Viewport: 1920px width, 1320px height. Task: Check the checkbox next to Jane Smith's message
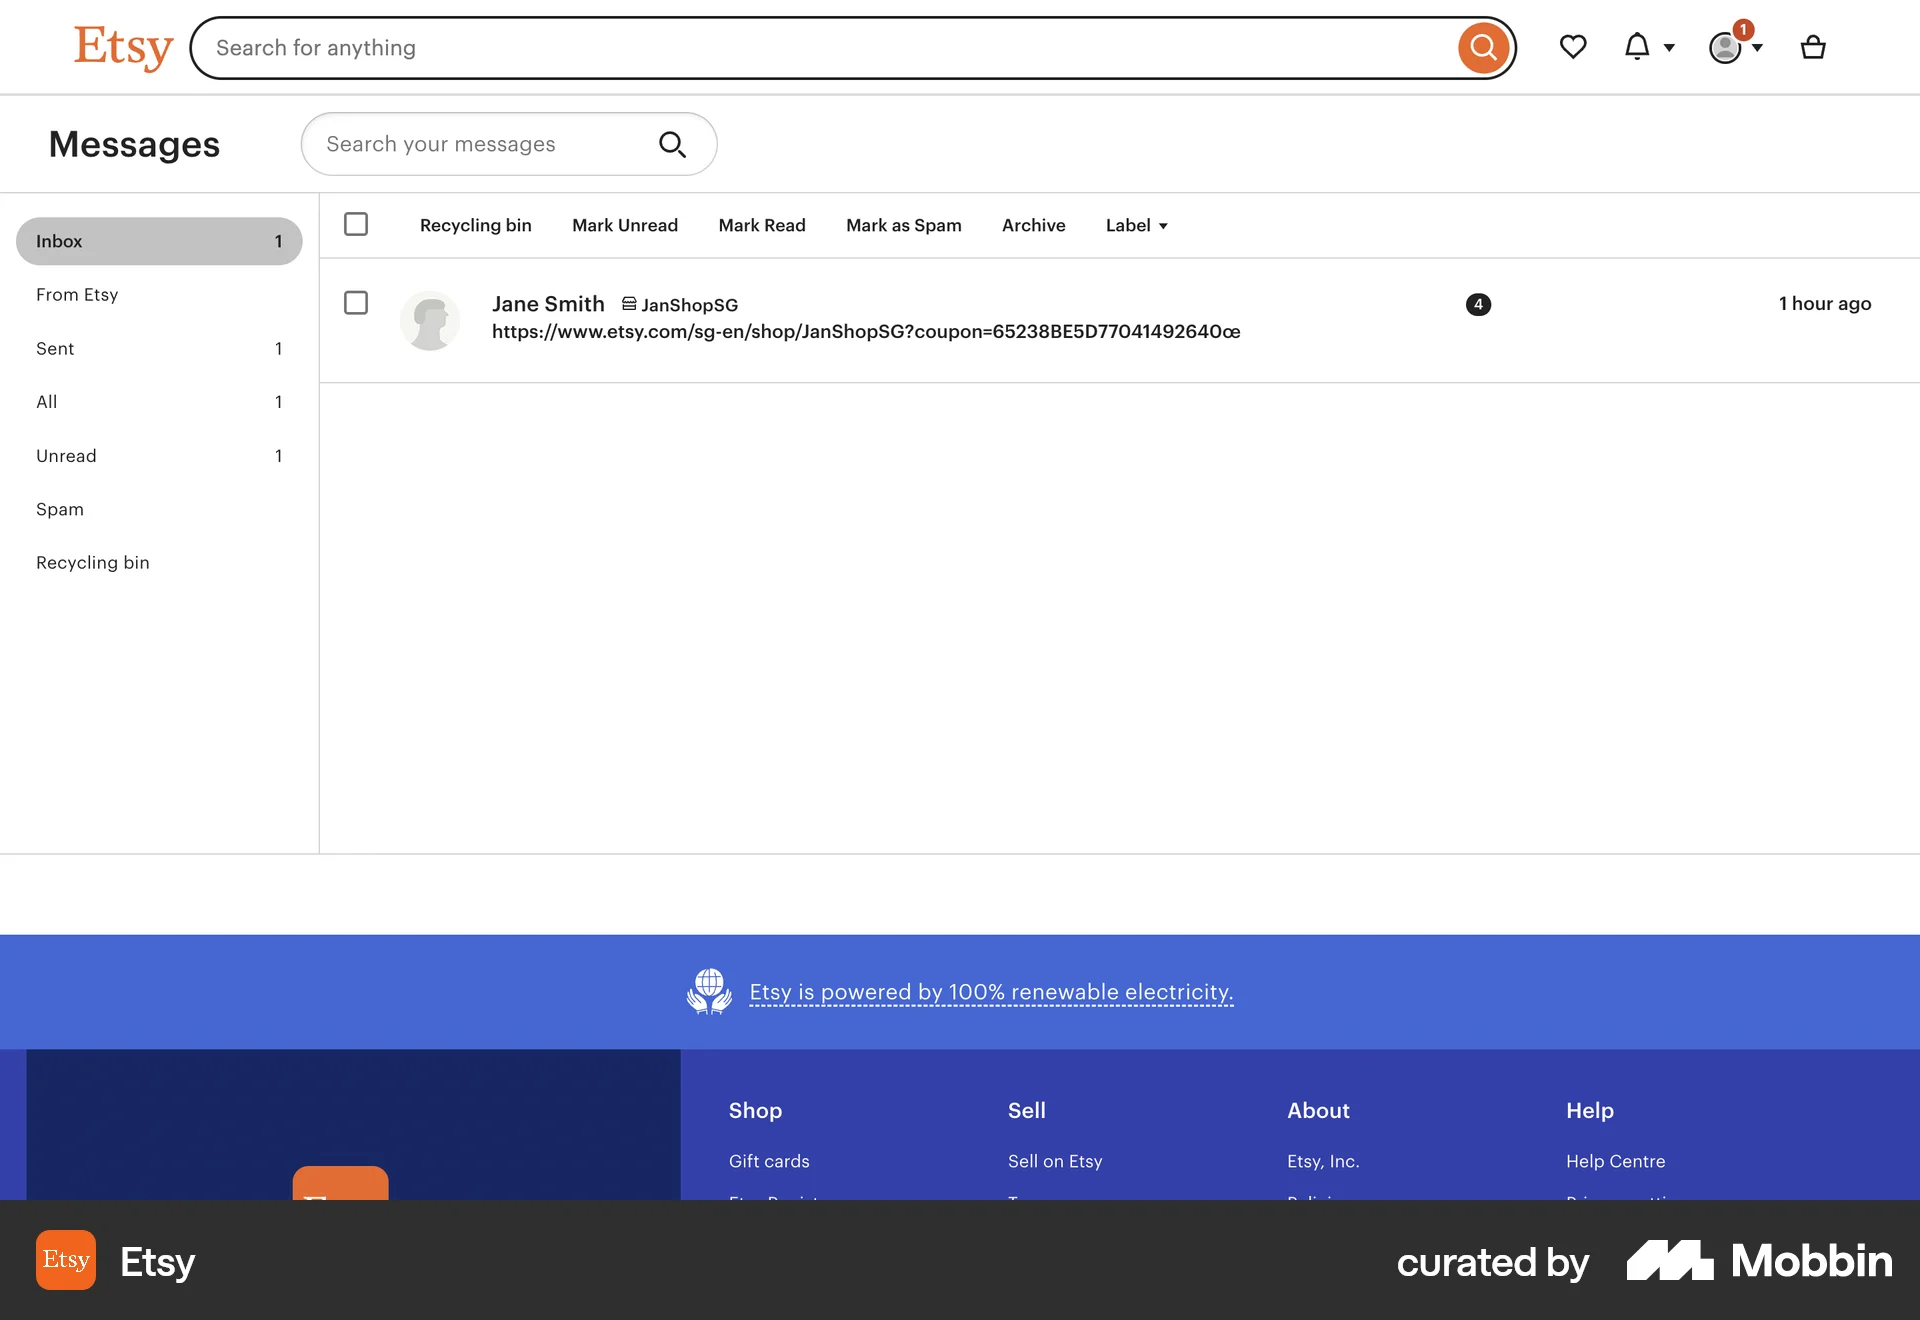click(355, 303)
